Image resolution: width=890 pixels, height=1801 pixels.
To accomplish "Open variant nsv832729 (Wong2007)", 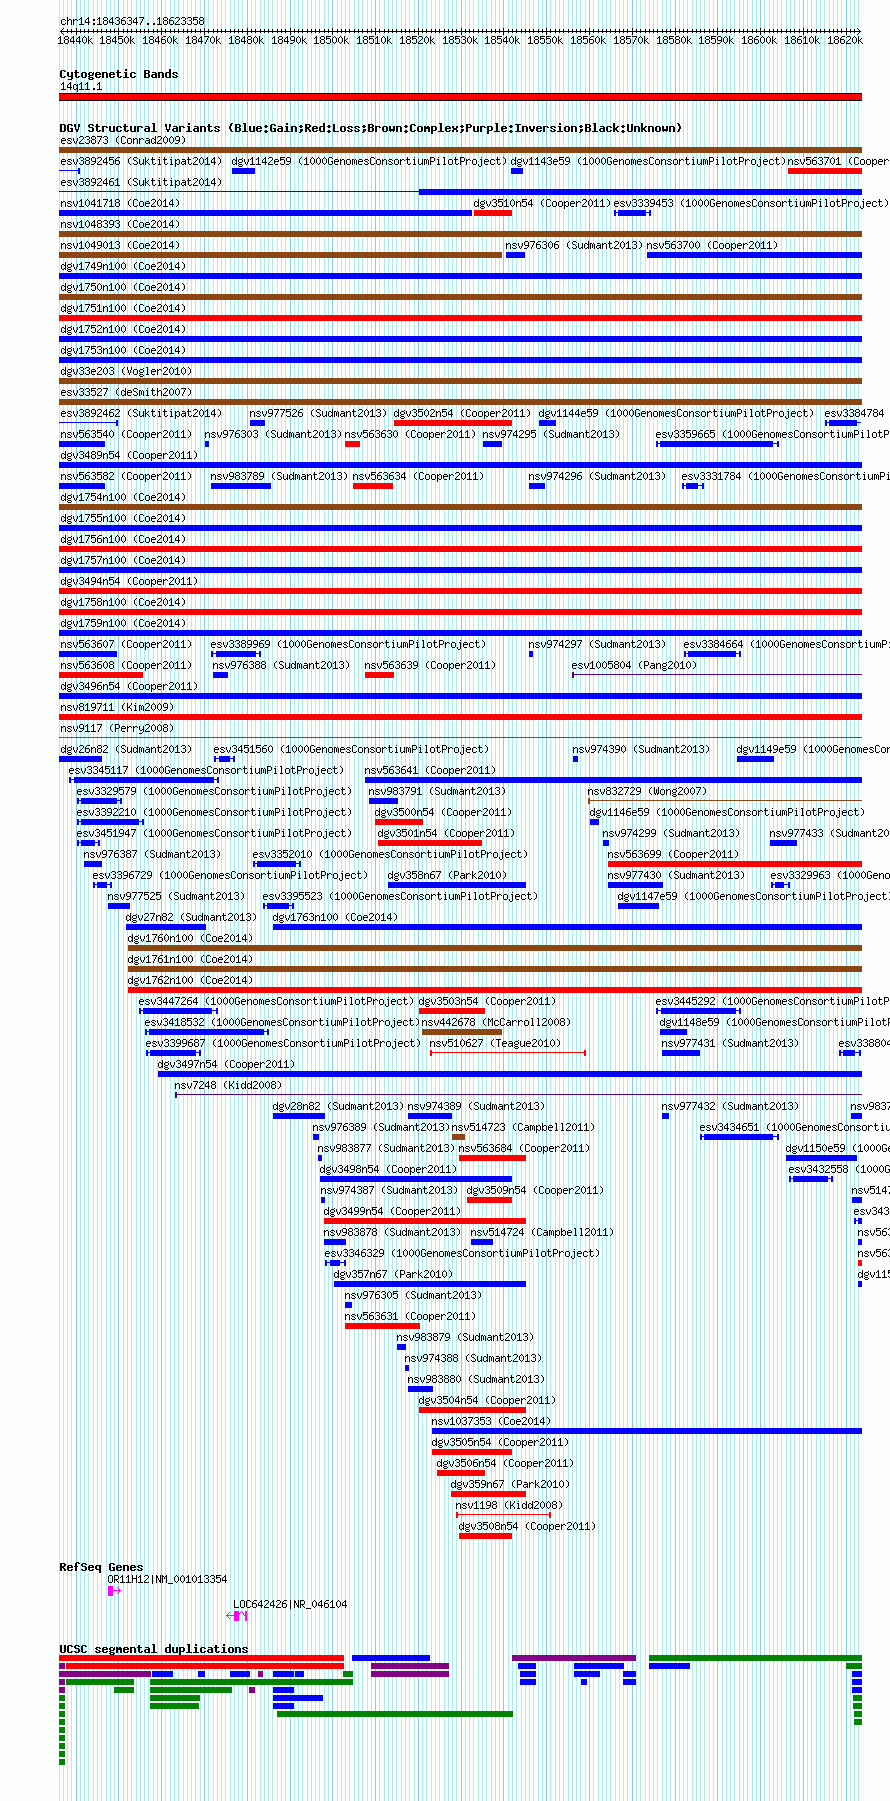I will pos(647,791).
